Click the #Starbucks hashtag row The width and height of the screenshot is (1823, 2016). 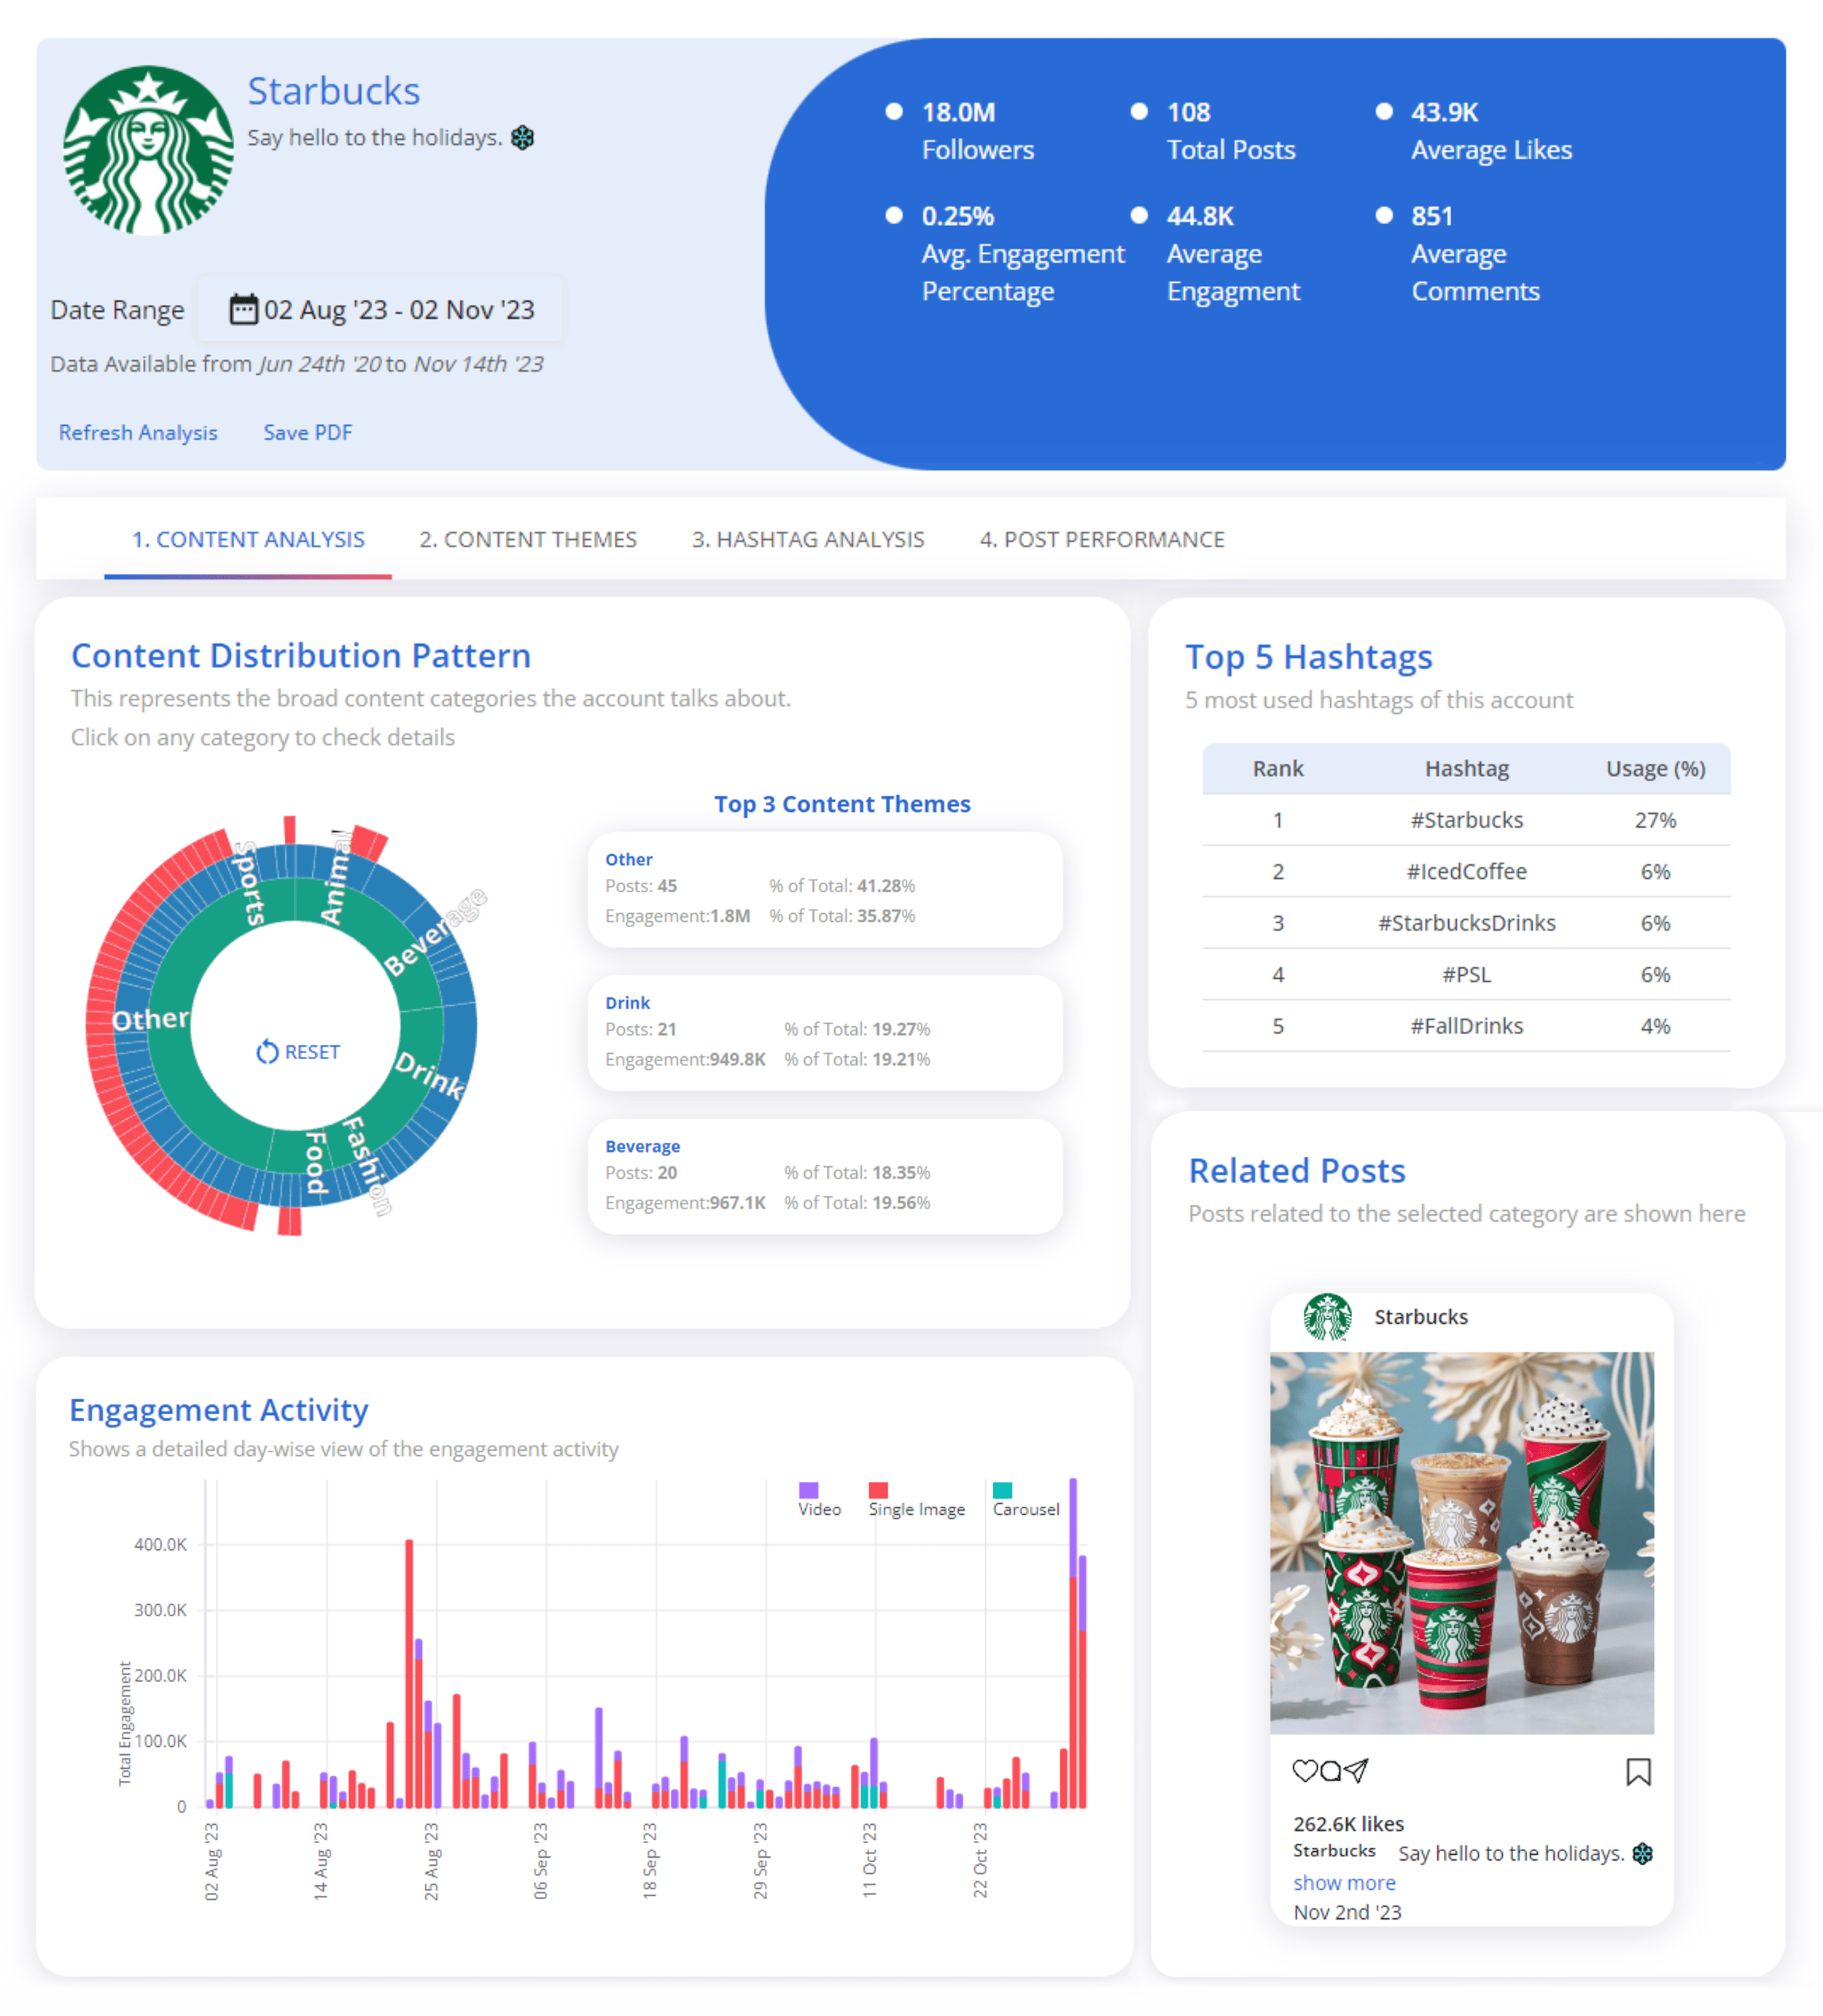click(1466, 820)
